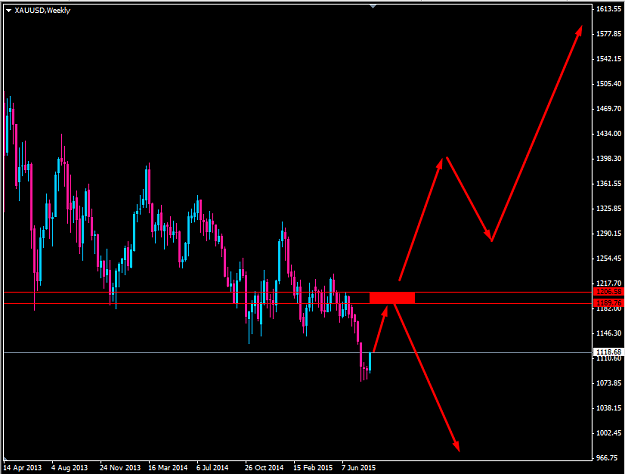Click the 16 Mar 2014 date label
Viewport: 625px width, 474px height.
168,468
